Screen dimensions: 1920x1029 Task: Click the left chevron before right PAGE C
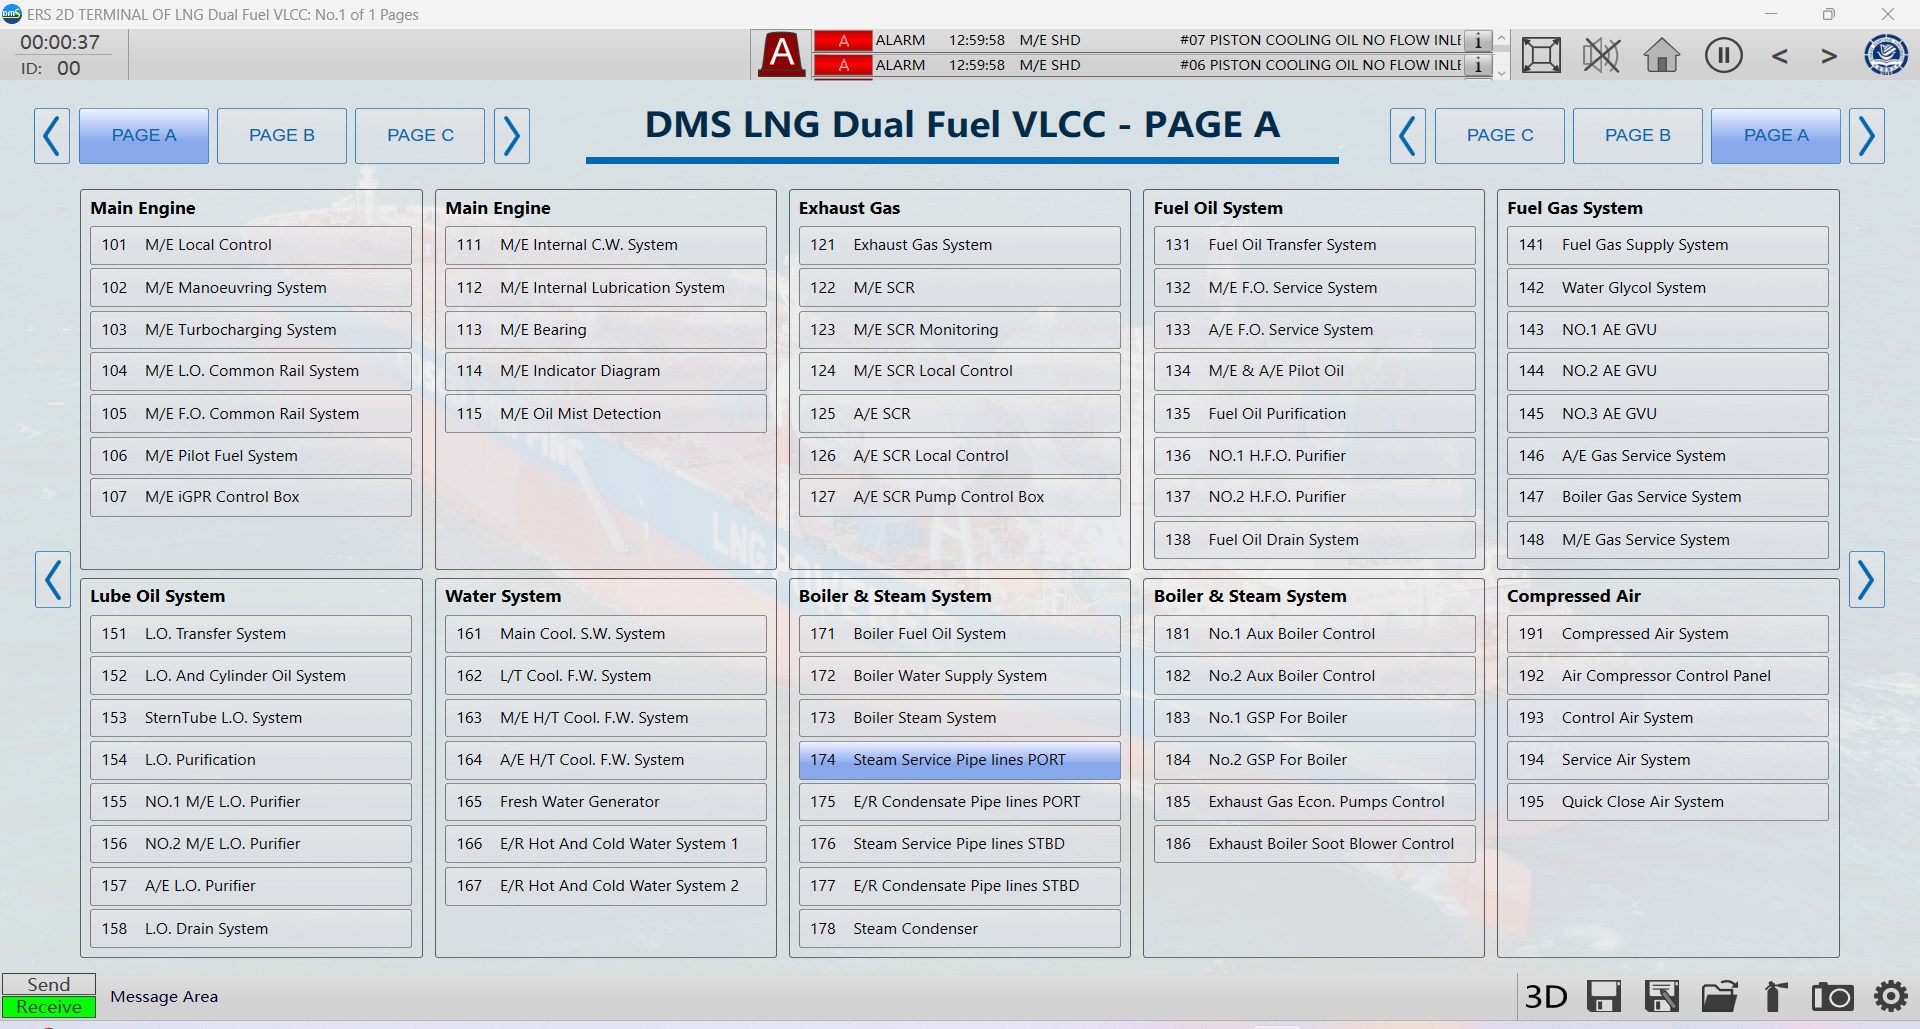pyautogui.click(x=1408, y=136)
